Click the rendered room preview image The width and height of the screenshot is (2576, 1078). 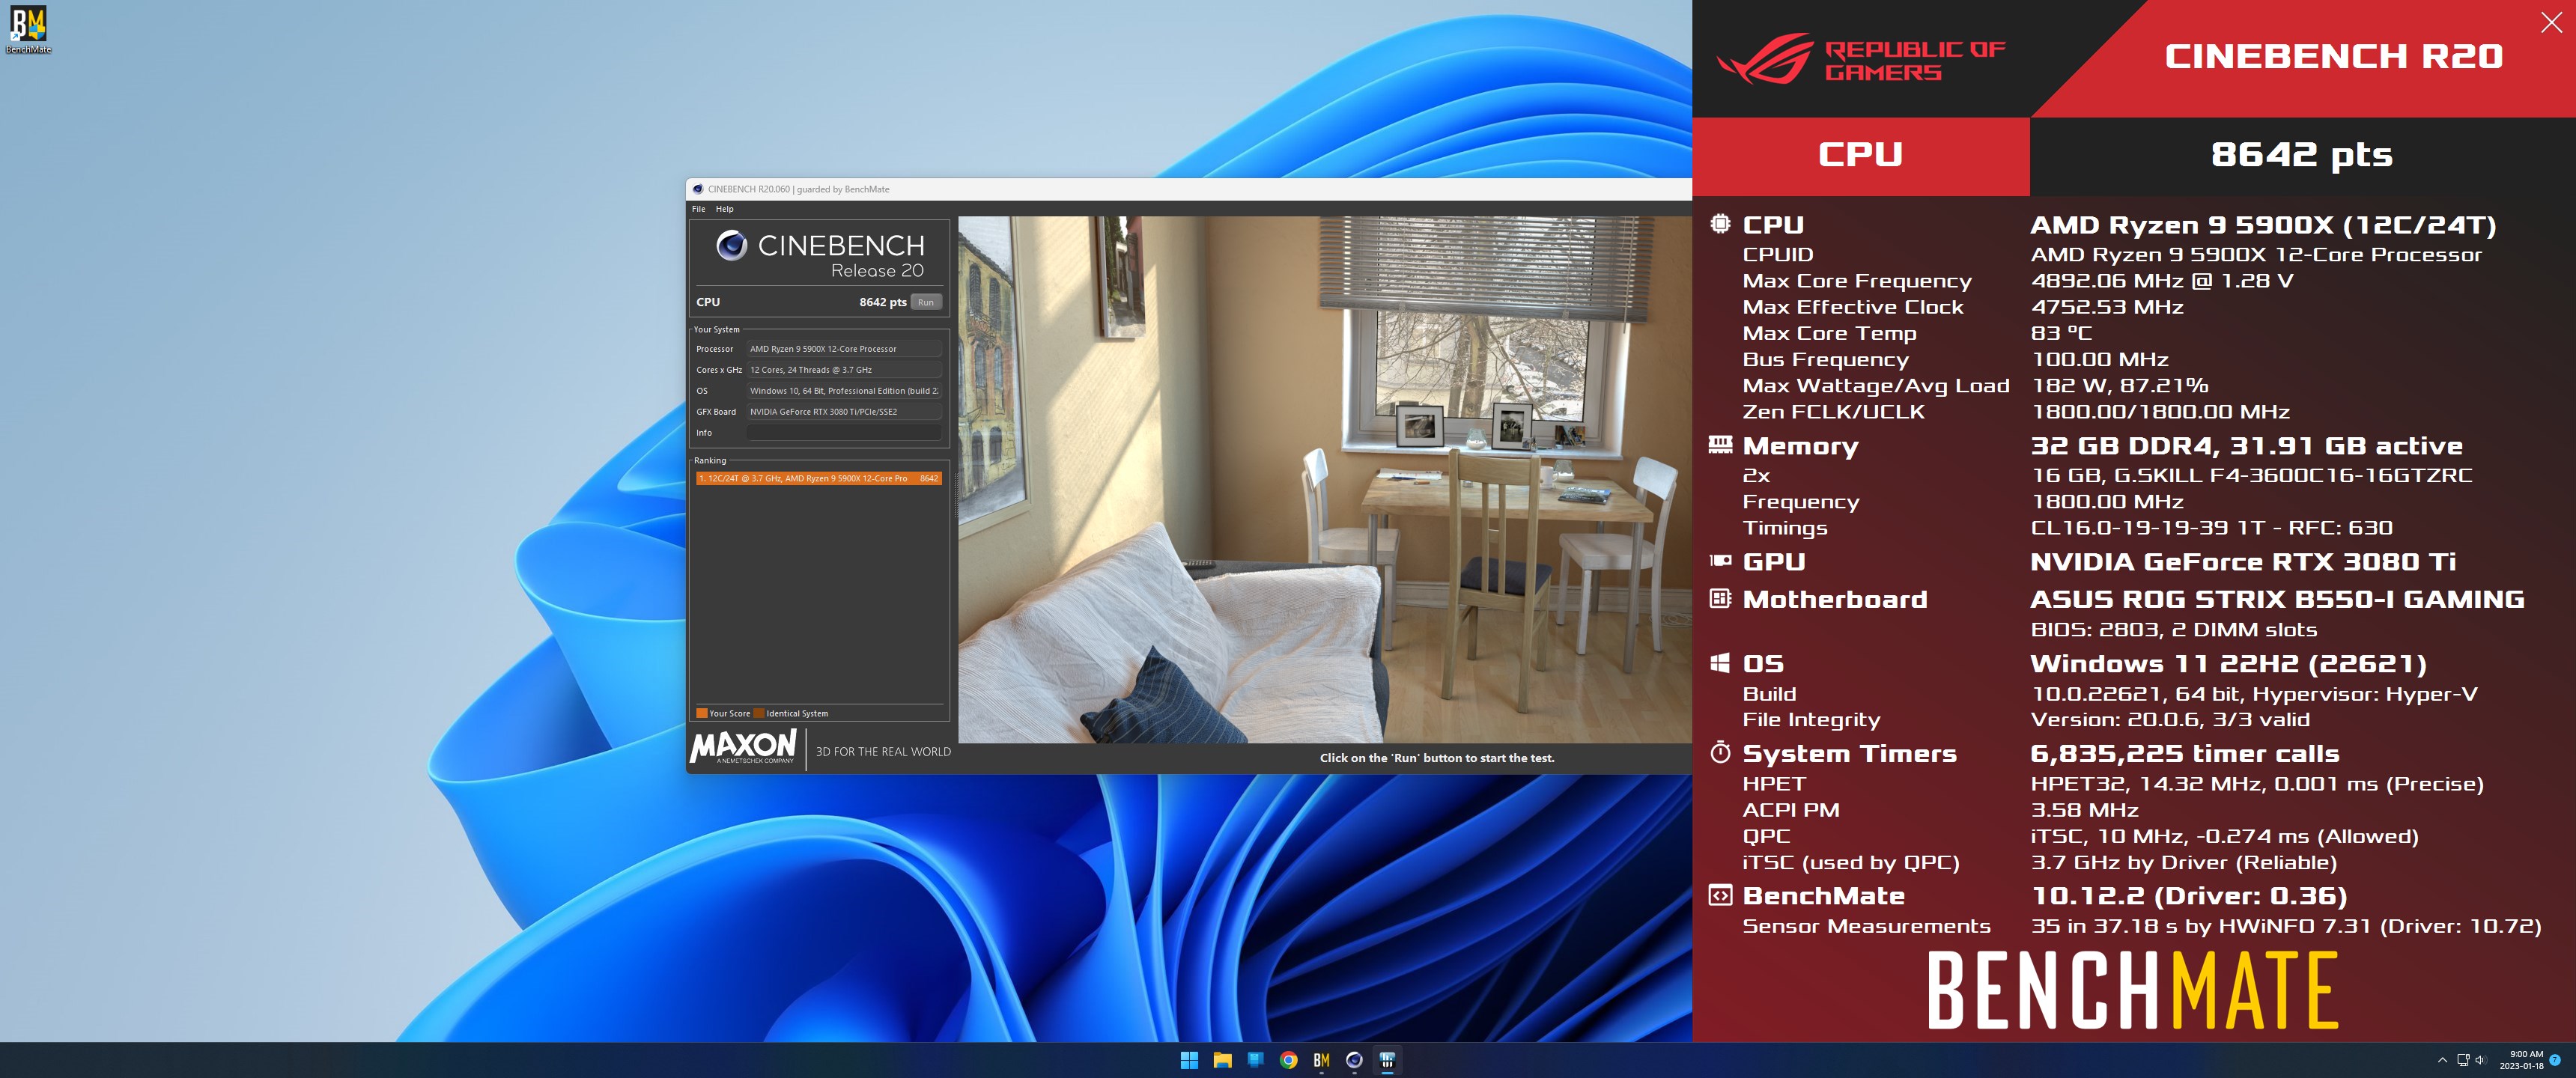click(1324, 479)
